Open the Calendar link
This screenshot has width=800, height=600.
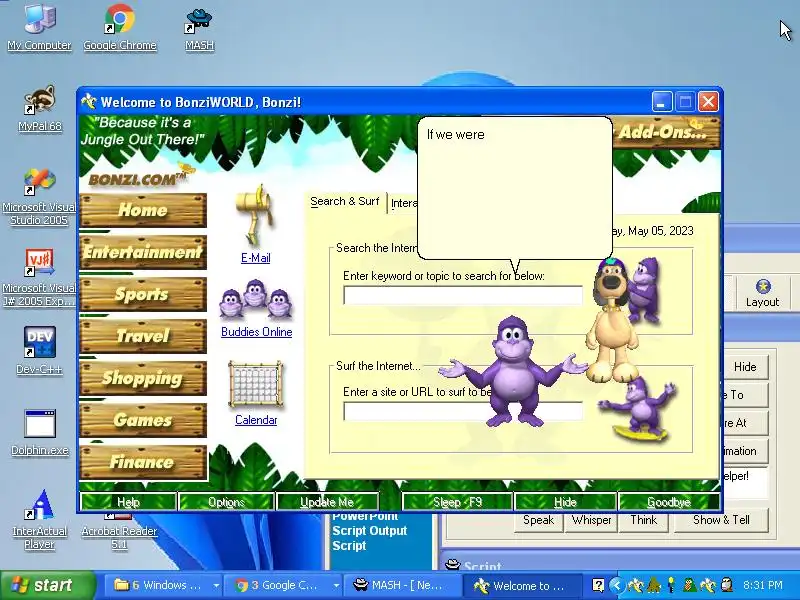point(256,420)
